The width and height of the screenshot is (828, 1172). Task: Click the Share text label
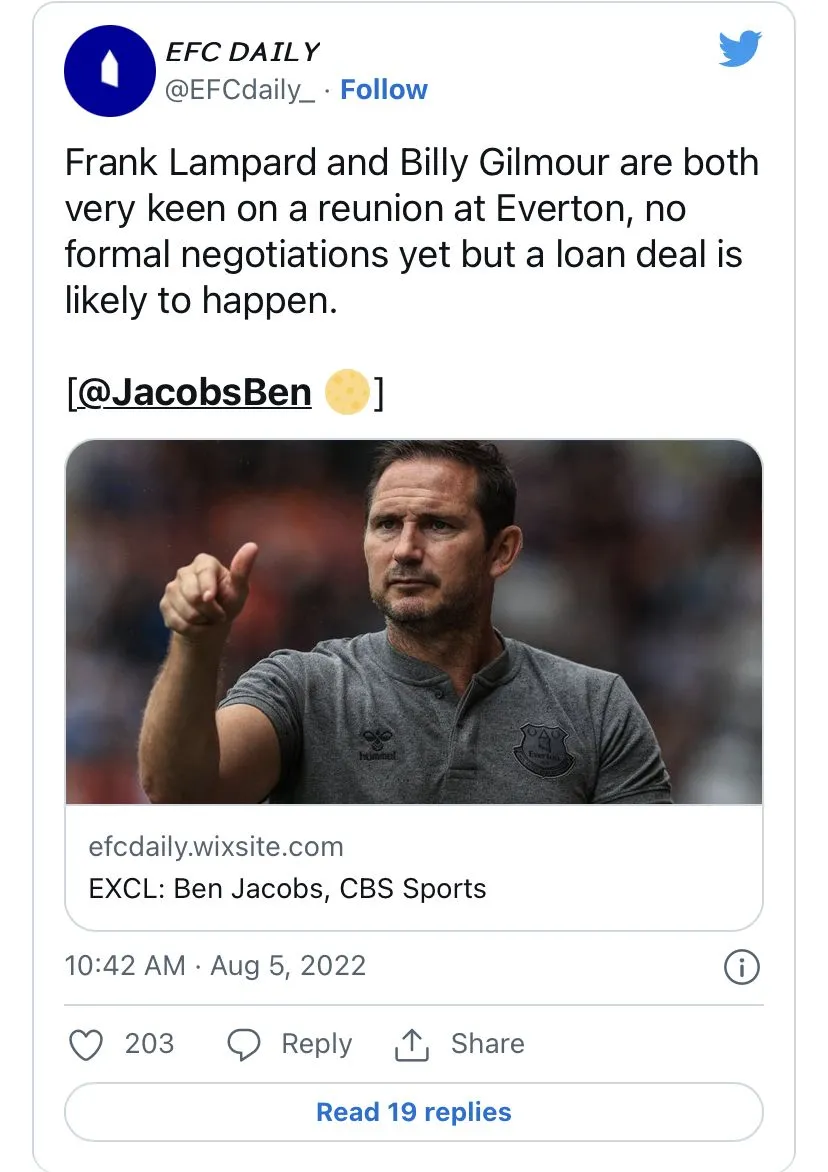click(487, 1044)
